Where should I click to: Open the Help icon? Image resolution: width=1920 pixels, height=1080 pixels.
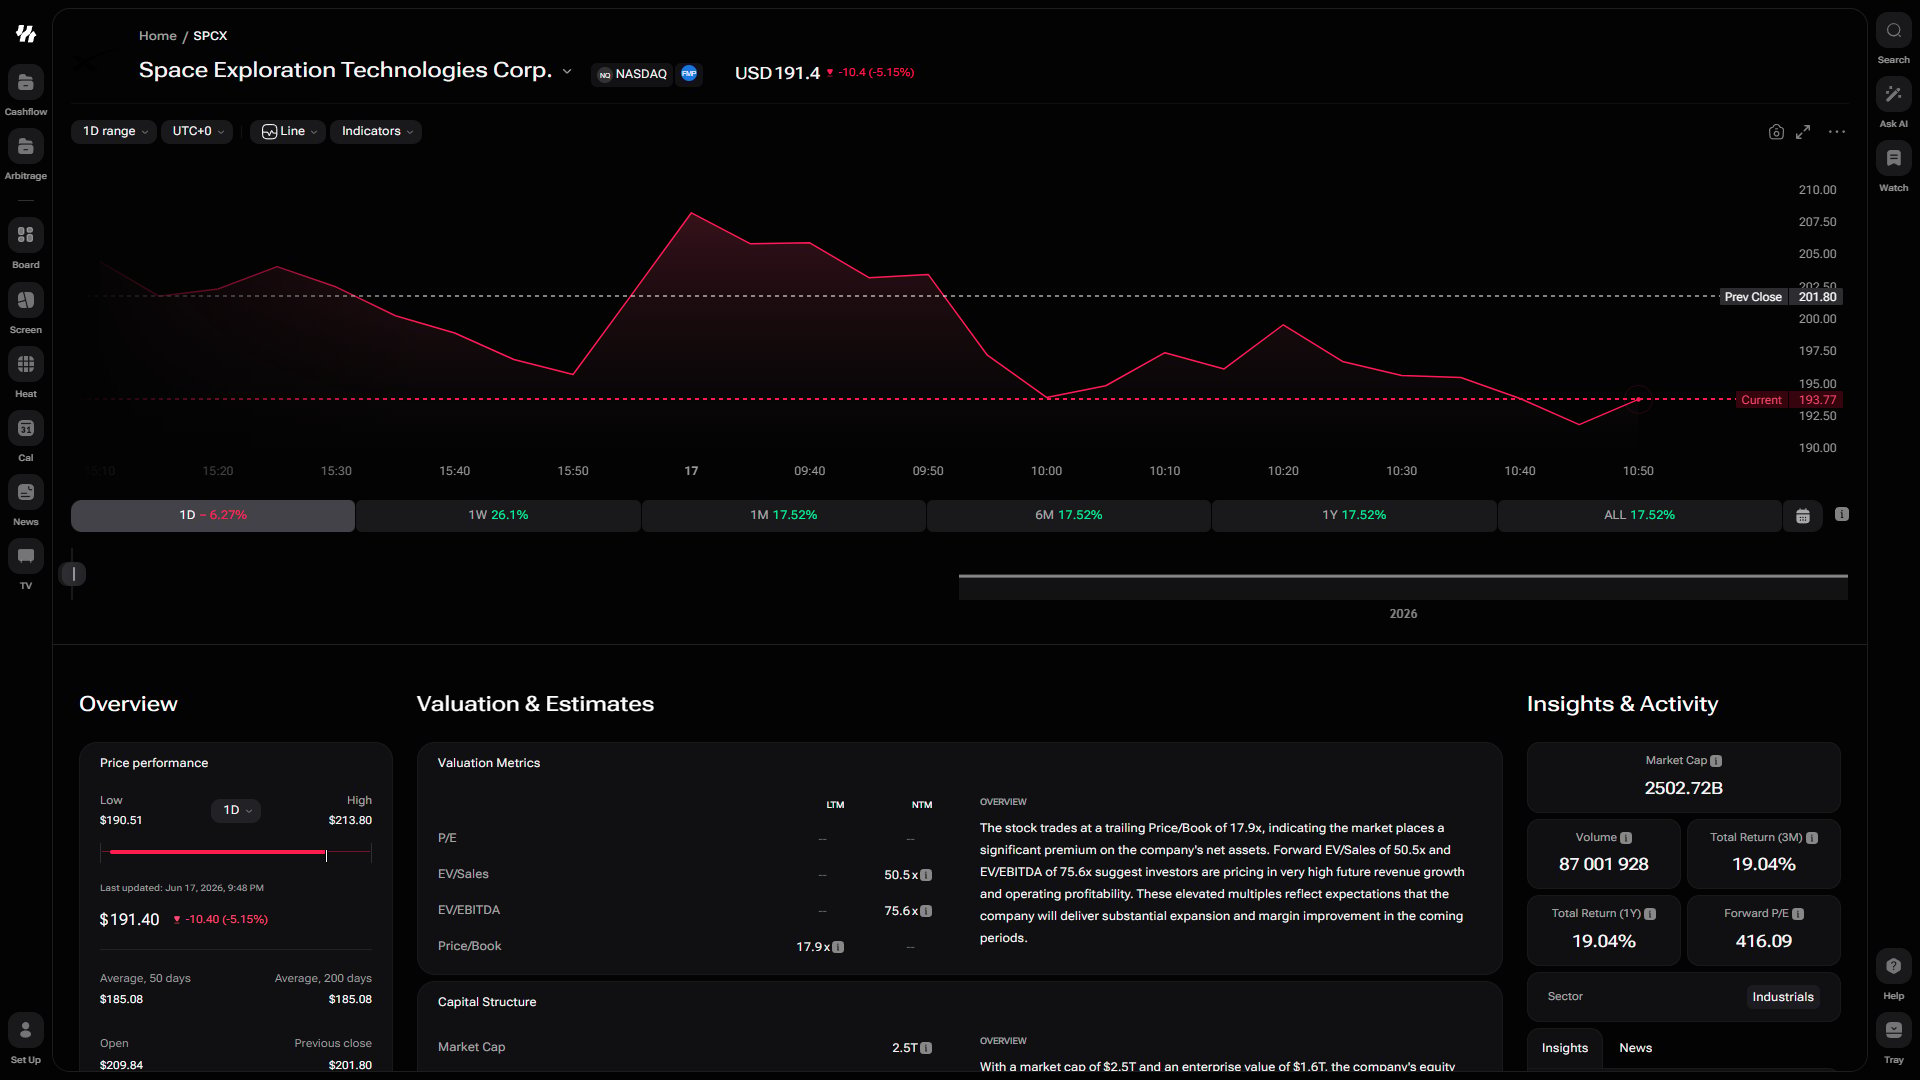(1893, 966)
